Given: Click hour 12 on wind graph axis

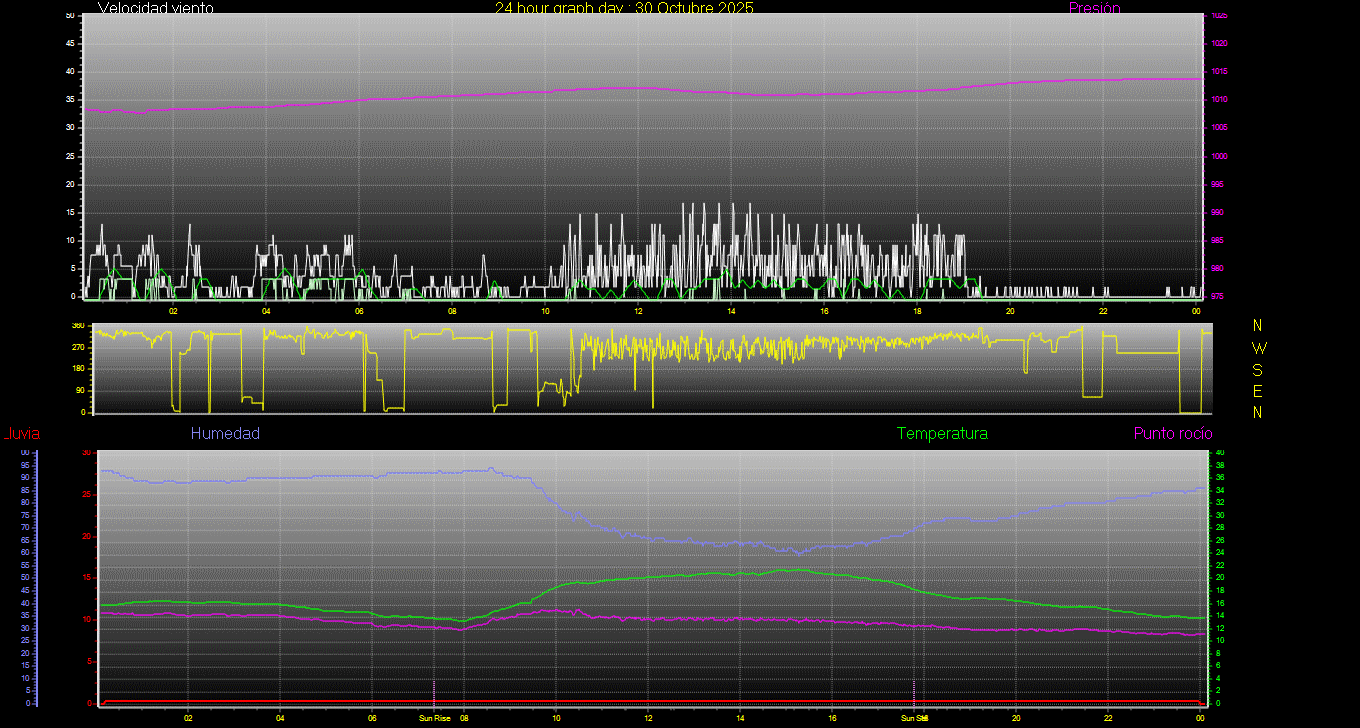Looking at the screenshot, I should [x=638, y=311].
